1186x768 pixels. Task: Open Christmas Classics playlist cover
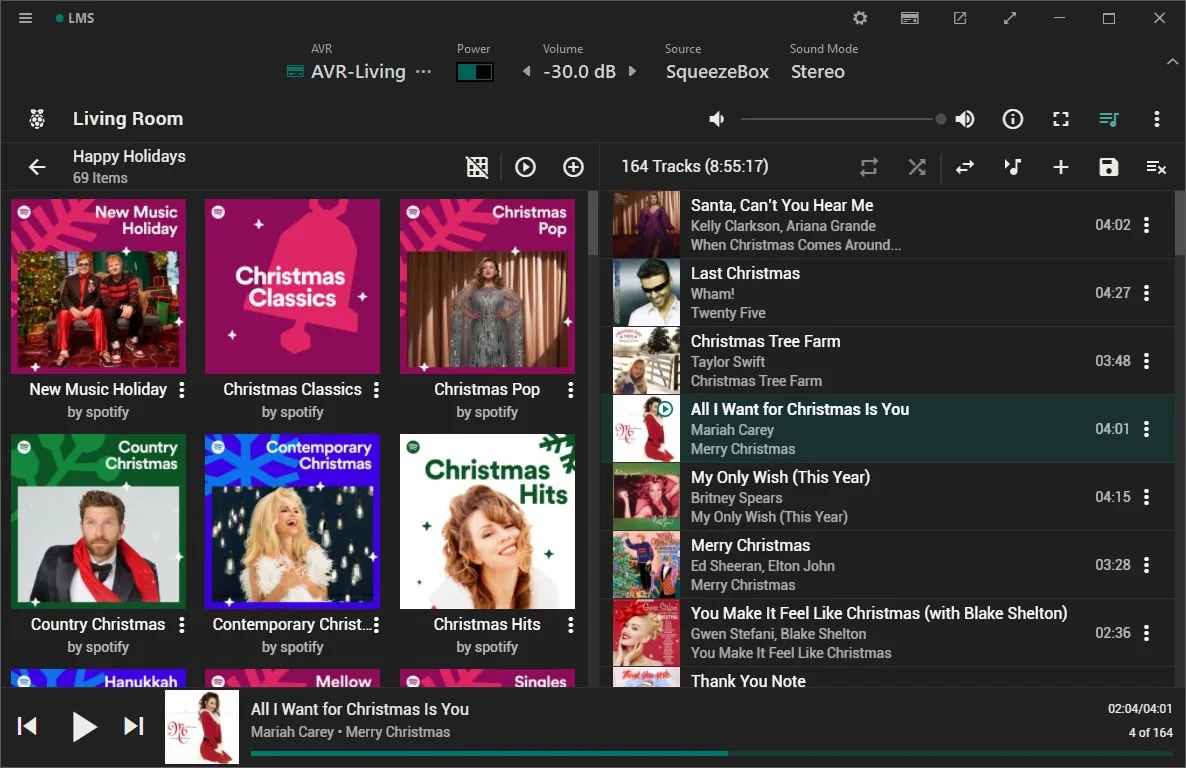pyautogui.click(x=293, y=286)
